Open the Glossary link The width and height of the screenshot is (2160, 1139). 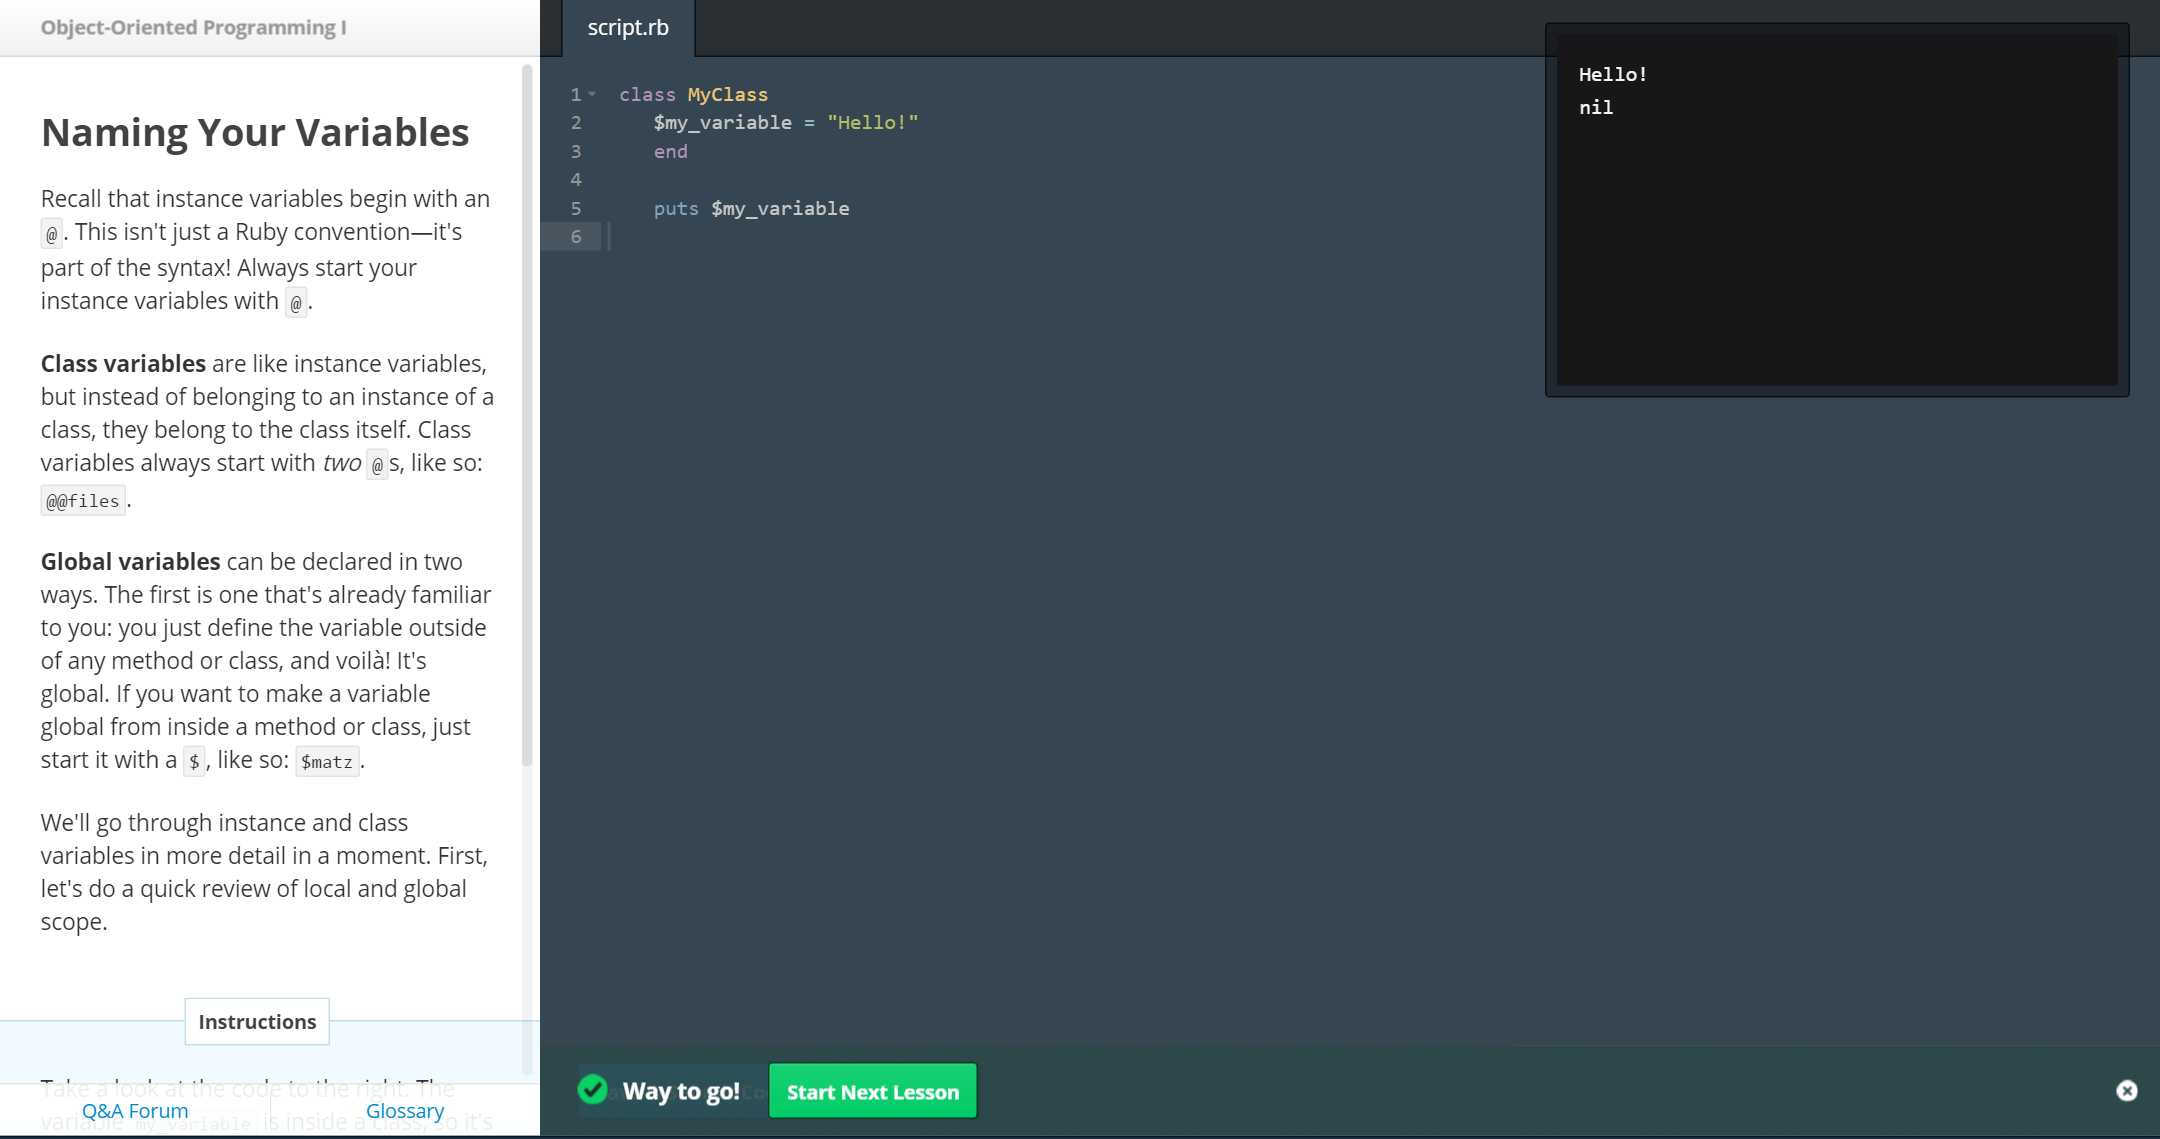coord(405,1111)
